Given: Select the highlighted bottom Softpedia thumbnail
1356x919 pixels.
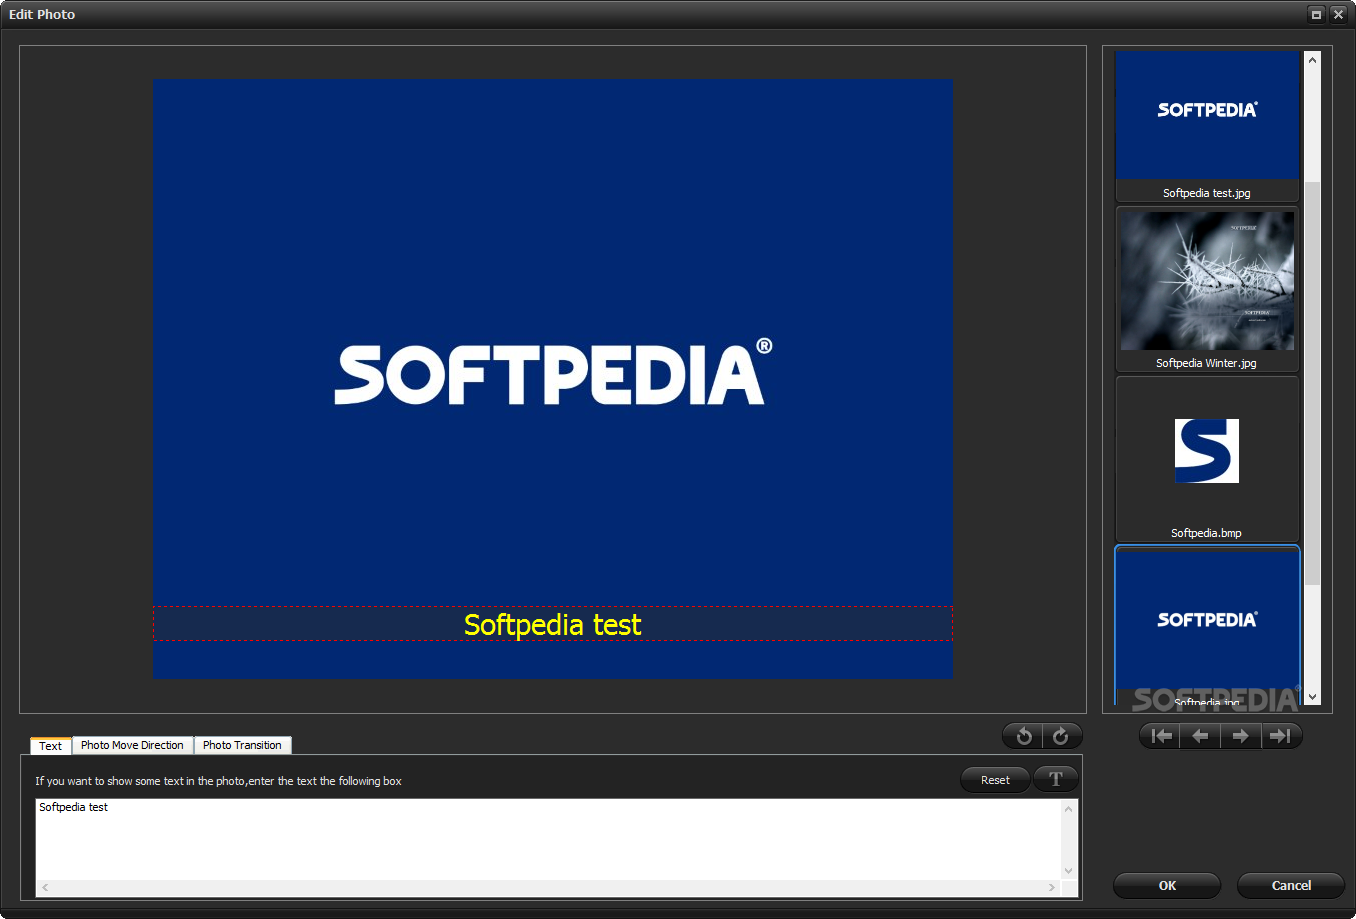Looking at the screenshot, I should pos(1207,625).
